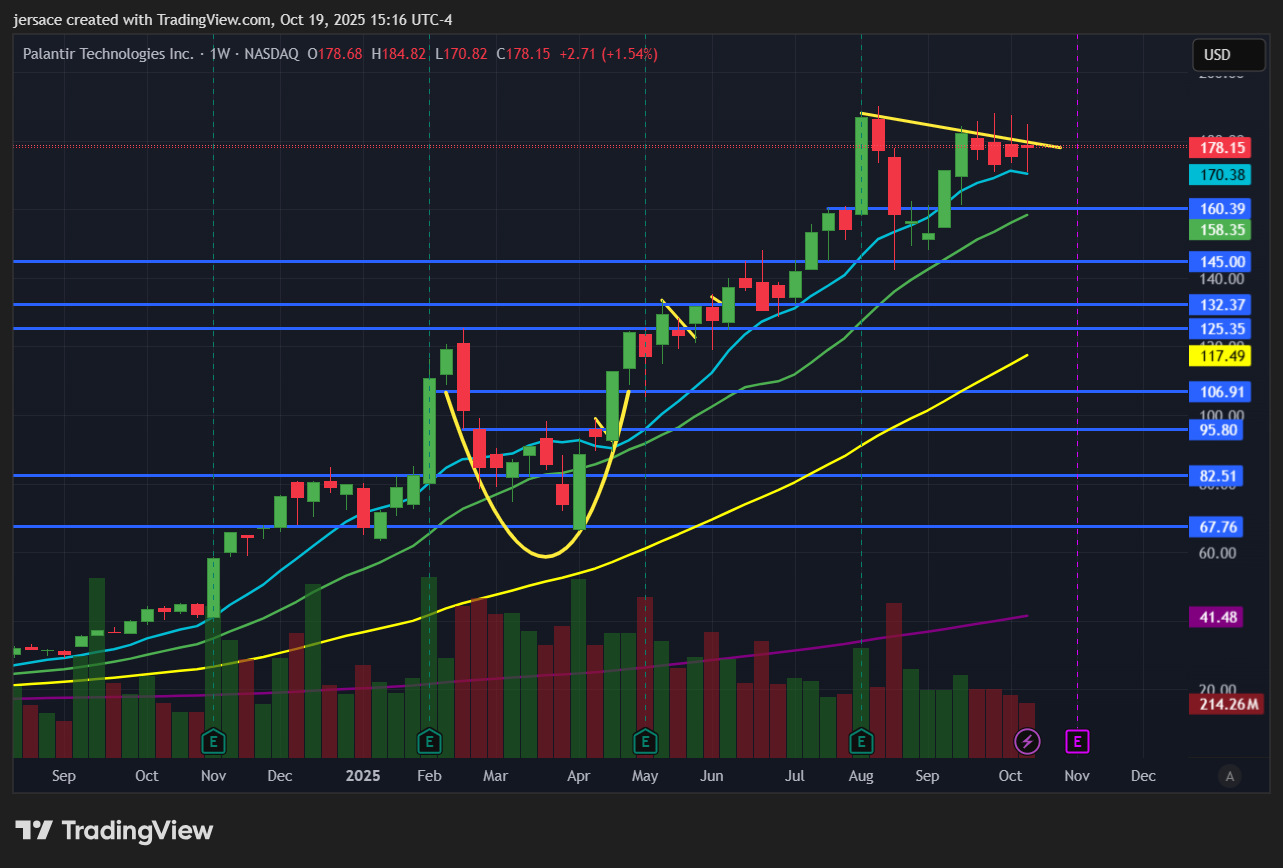This screenshot has height=868, width=1283.
Task: Click the 214.26M volume label
Action: coord(1225,704)
